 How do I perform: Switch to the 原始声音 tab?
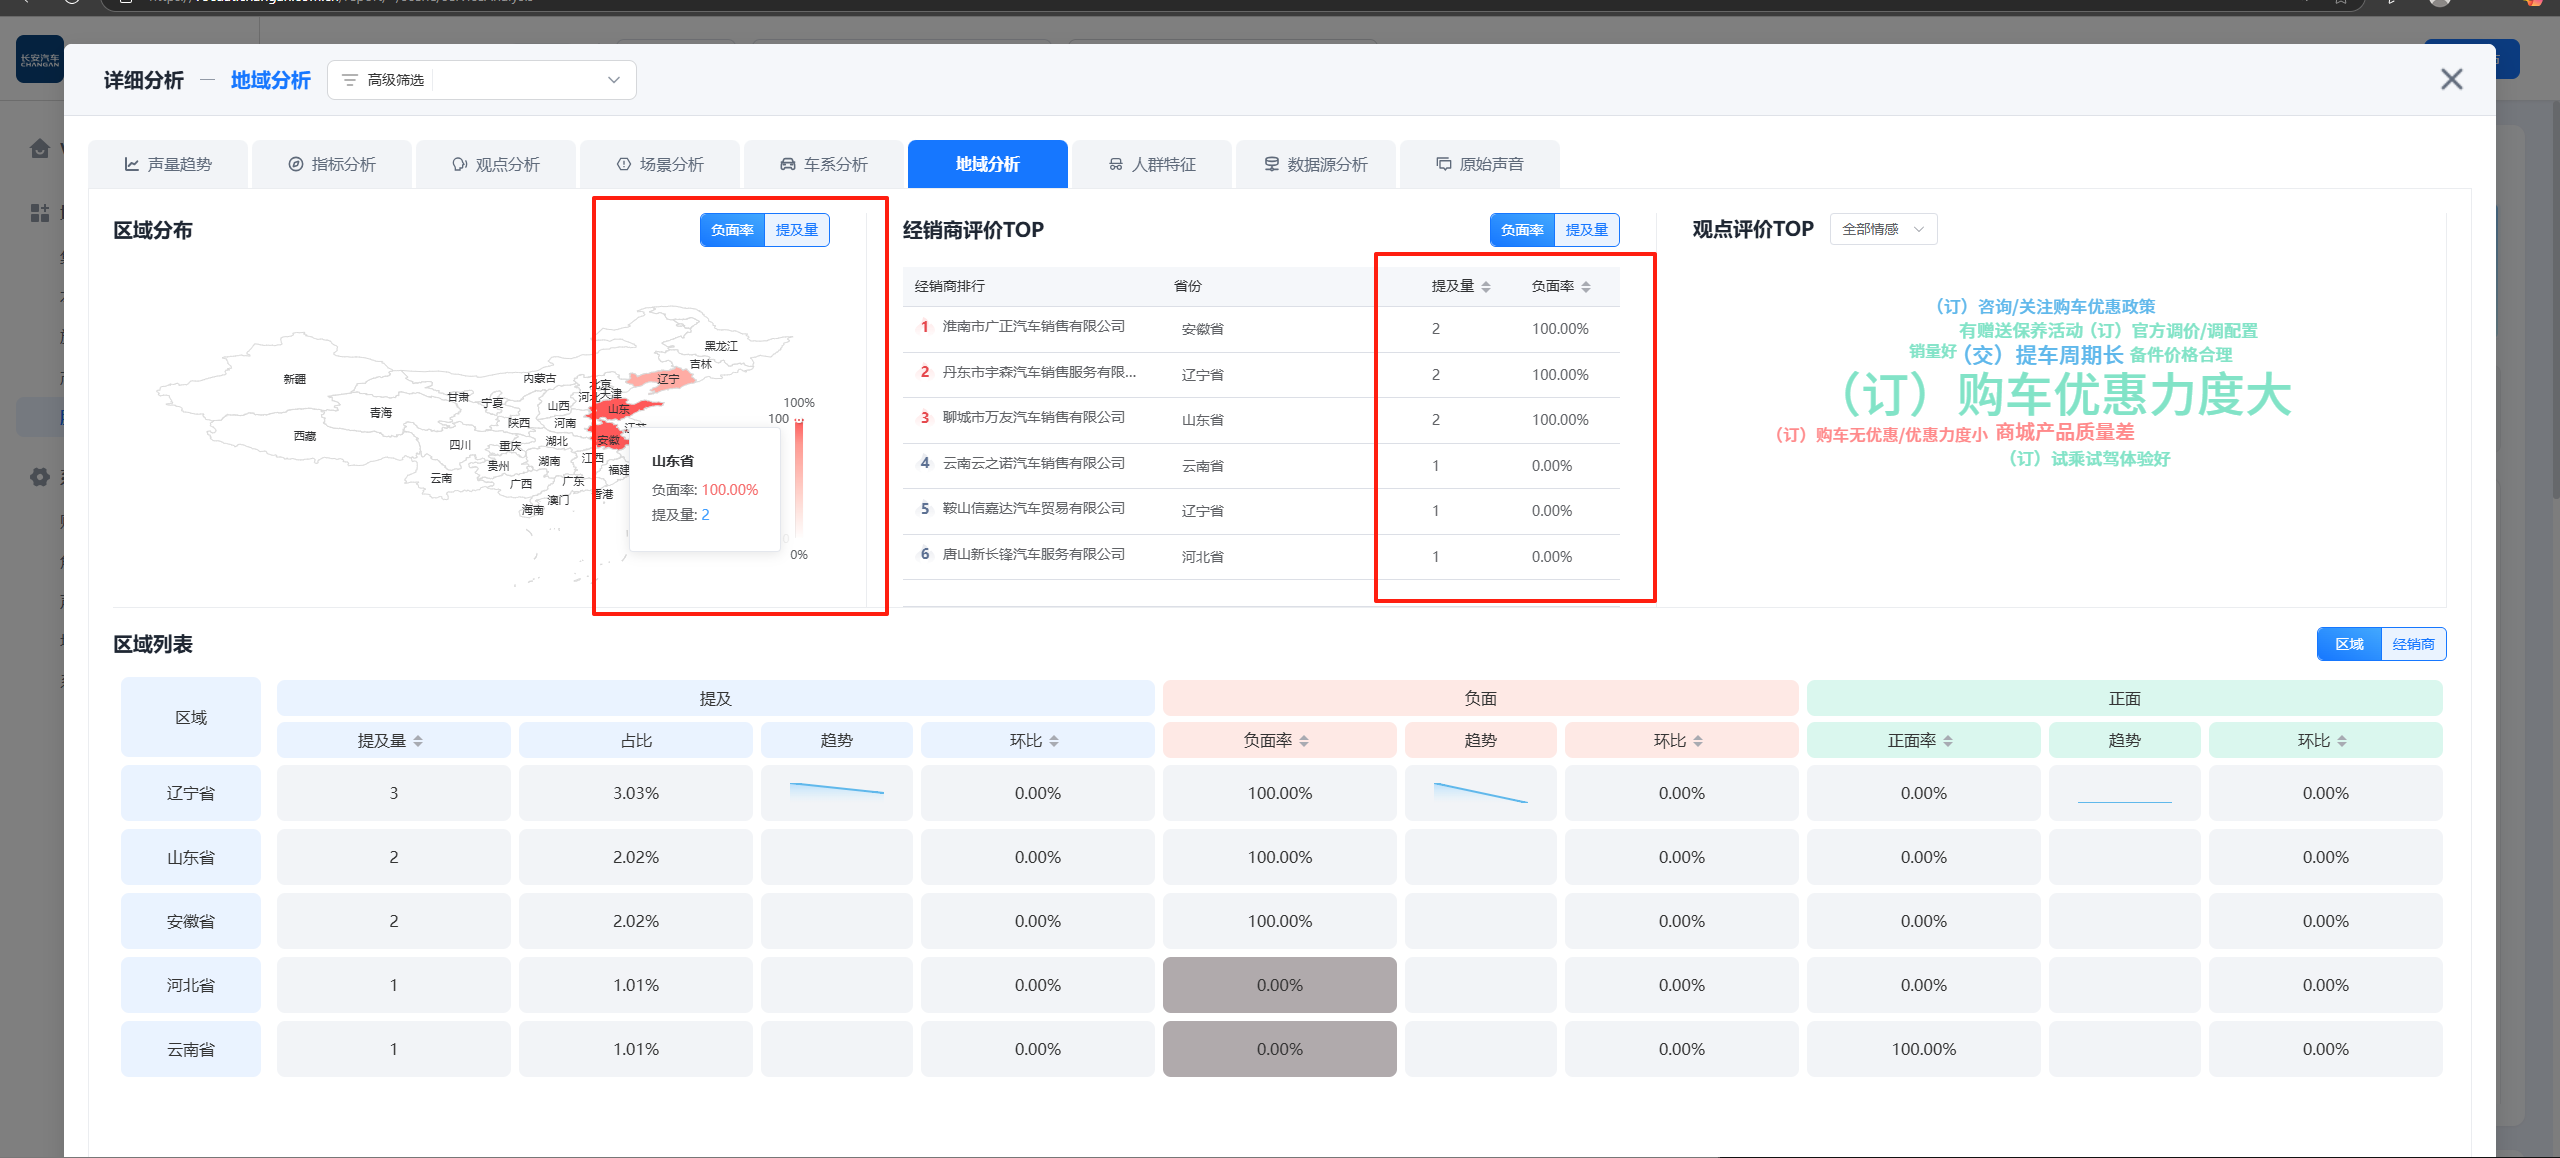pyautogui.click(x=1480, y=164)
